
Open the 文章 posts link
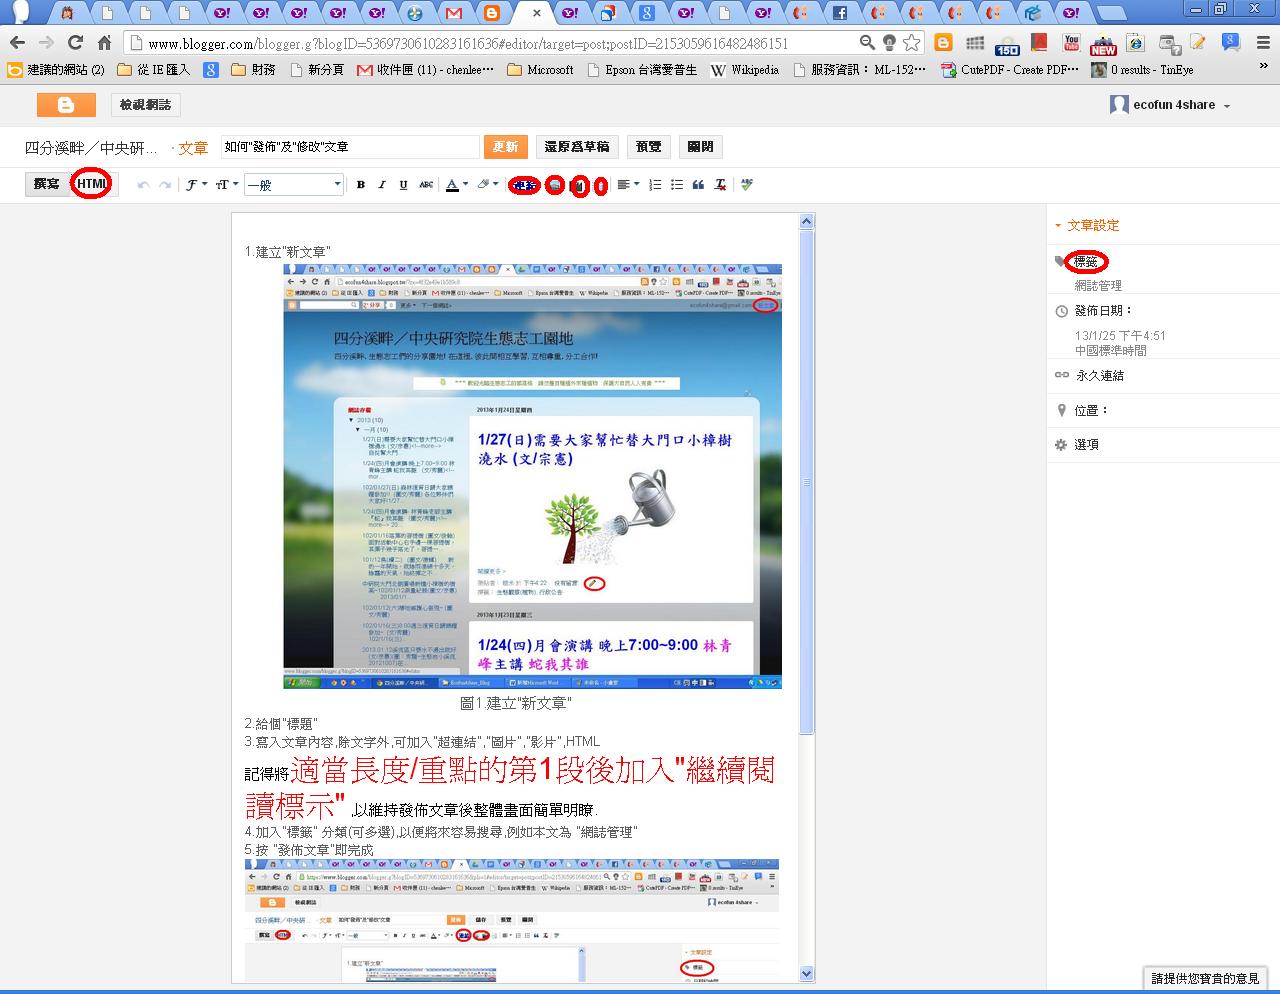coord(193,148)
